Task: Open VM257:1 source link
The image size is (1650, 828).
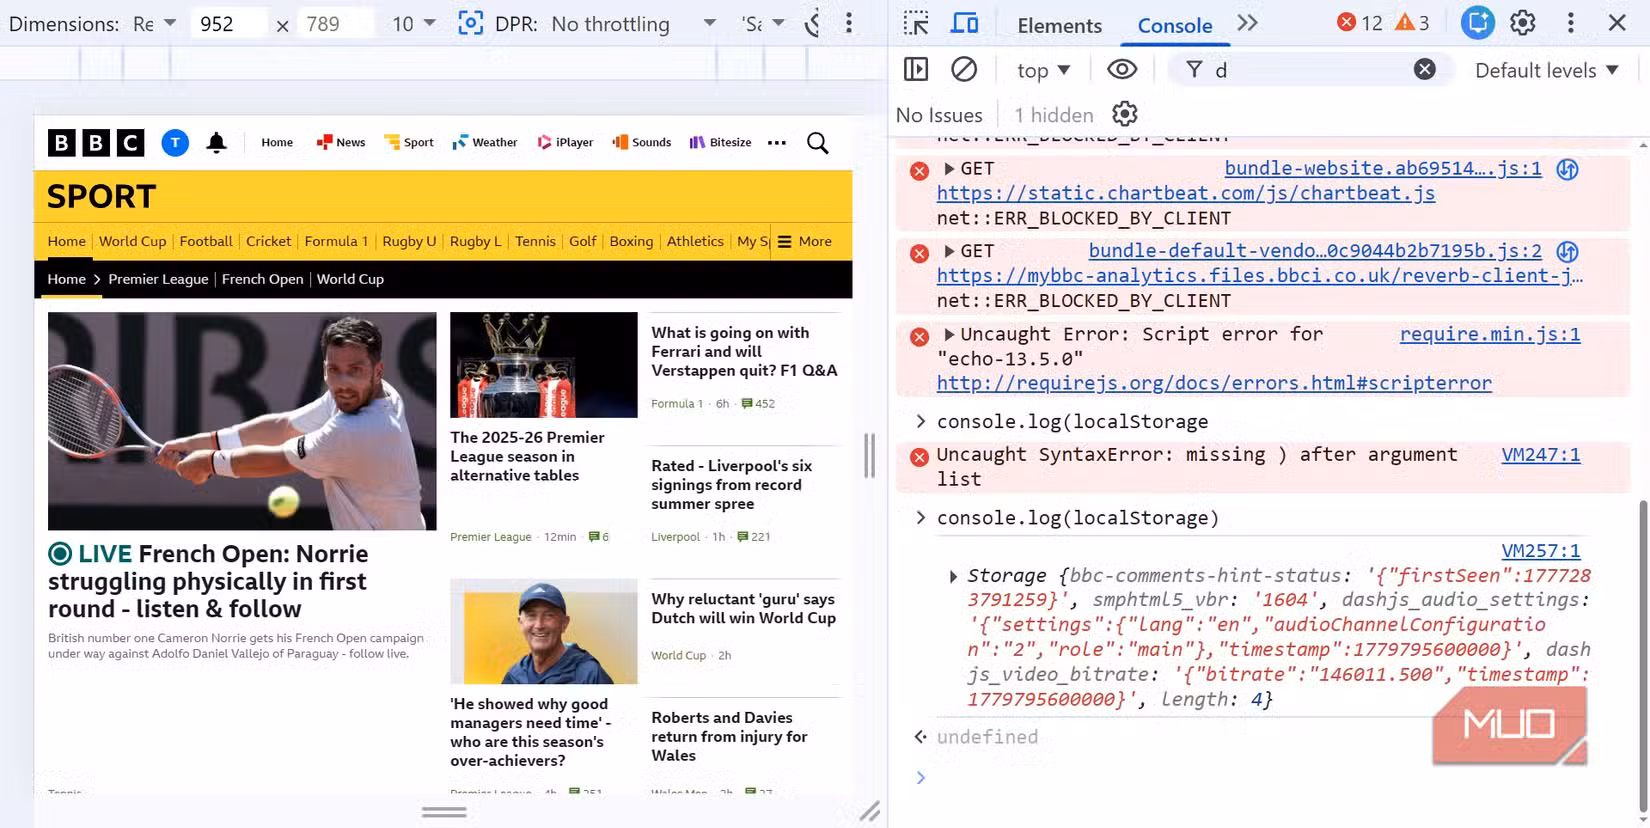Action: coord(1541,551)
